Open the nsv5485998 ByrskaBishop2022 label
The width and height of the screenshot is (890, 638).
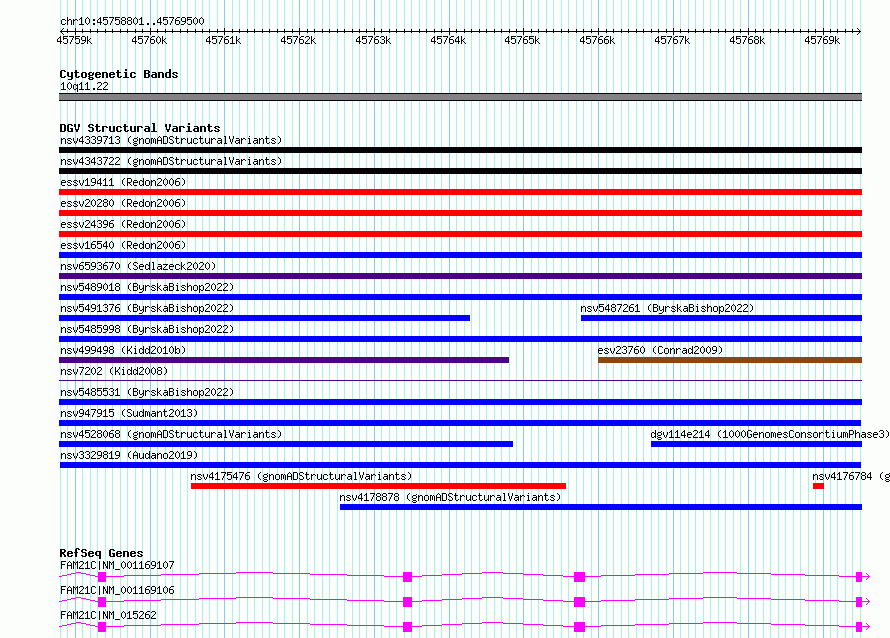147,329
